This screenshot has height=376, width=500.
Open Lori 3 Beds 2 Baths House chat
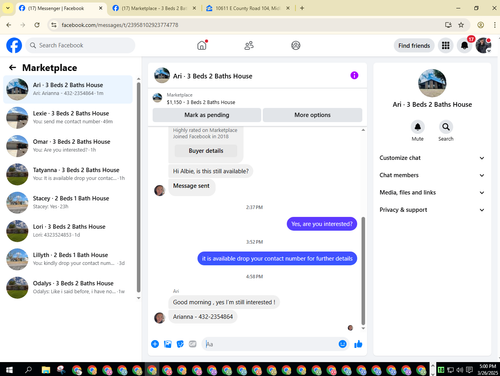click(68, 231)
